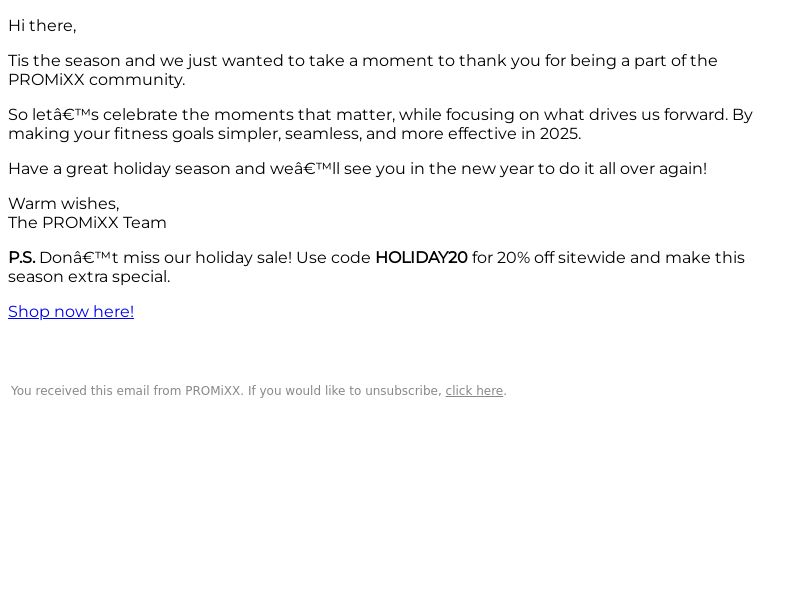800x600 pixels.
Task: Click the "celebrate the moments that matter" phrase
Action: click(x=249, y=114)
